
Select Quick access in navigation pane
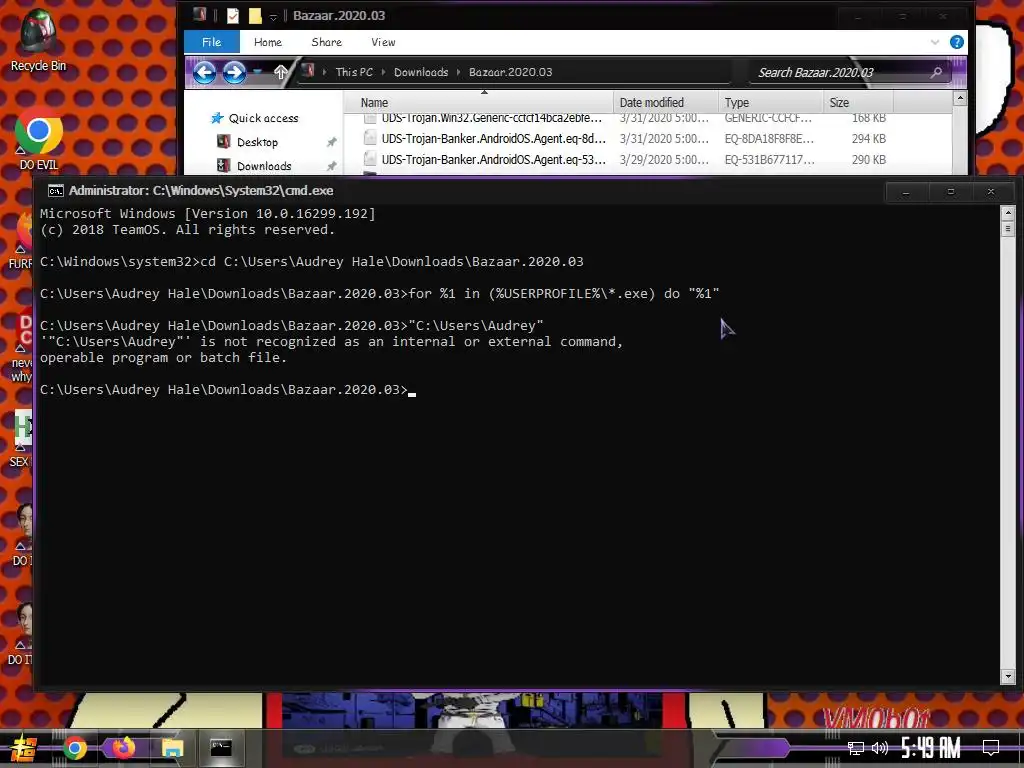click(x=255, y=118)
